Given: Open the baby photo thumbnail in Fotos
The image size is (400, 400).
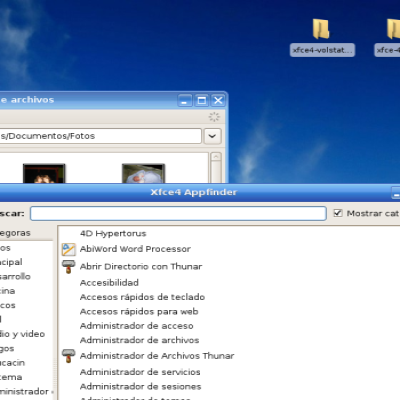Looking at the screenshot, I should (x=143, y=173).
